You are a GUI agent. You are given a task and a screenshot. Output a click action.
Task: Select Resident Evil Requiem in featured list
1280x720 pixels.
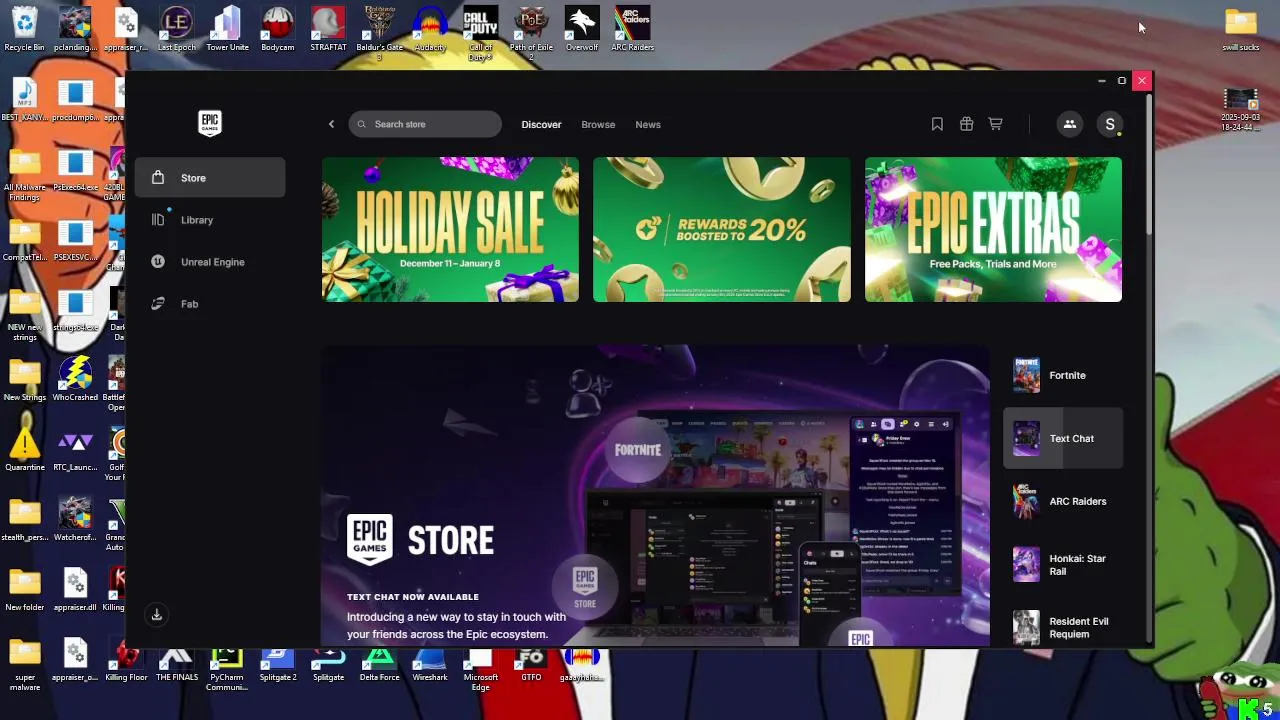1063,627
